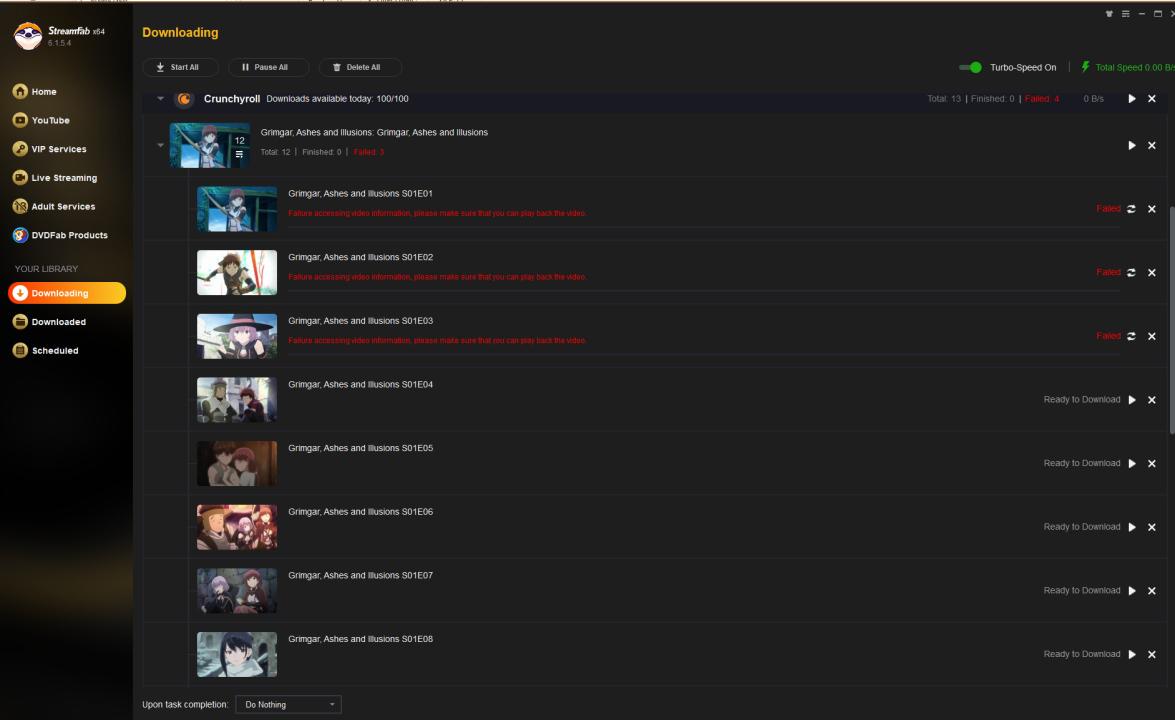Click 'Ready to Download' status for S01E06
Screen dimensions: 1175x720
[1082, 527]
